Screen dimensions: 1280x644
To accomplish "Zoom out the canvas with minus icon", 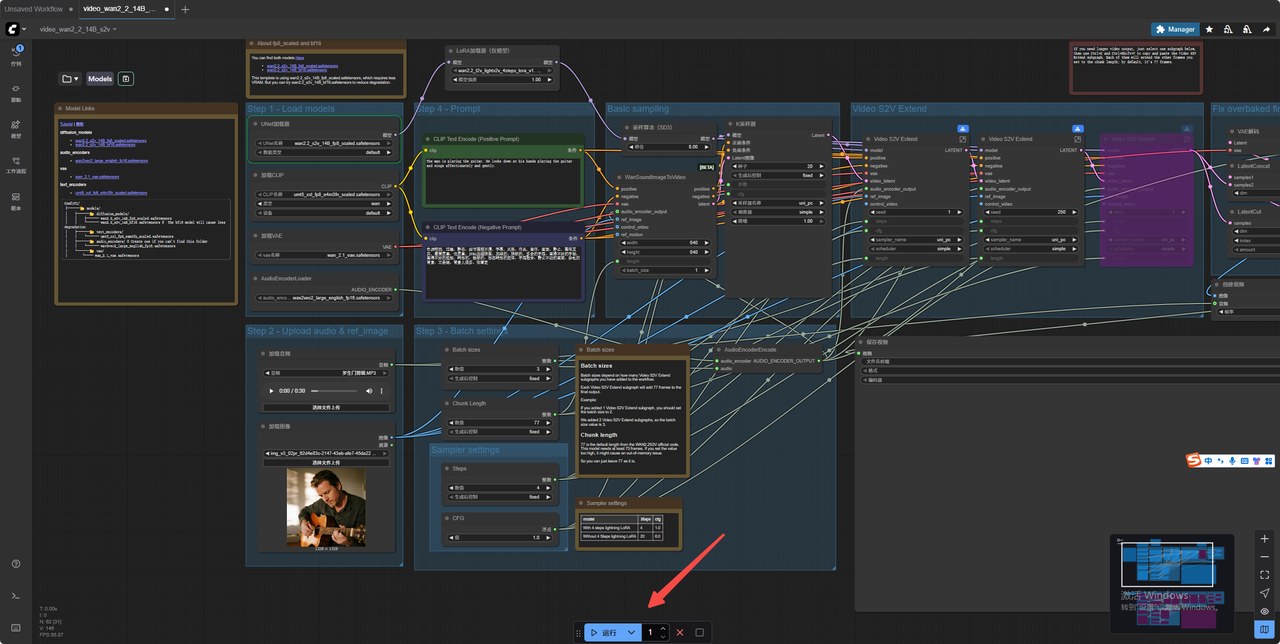I will tap(1265, 556).
